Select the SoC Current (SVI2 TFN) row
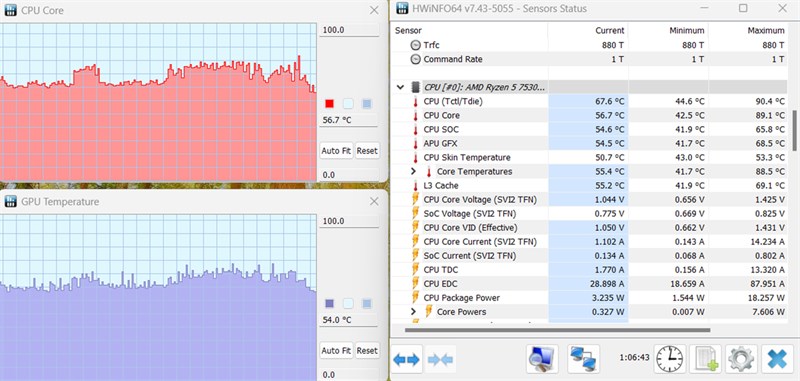 590,256
